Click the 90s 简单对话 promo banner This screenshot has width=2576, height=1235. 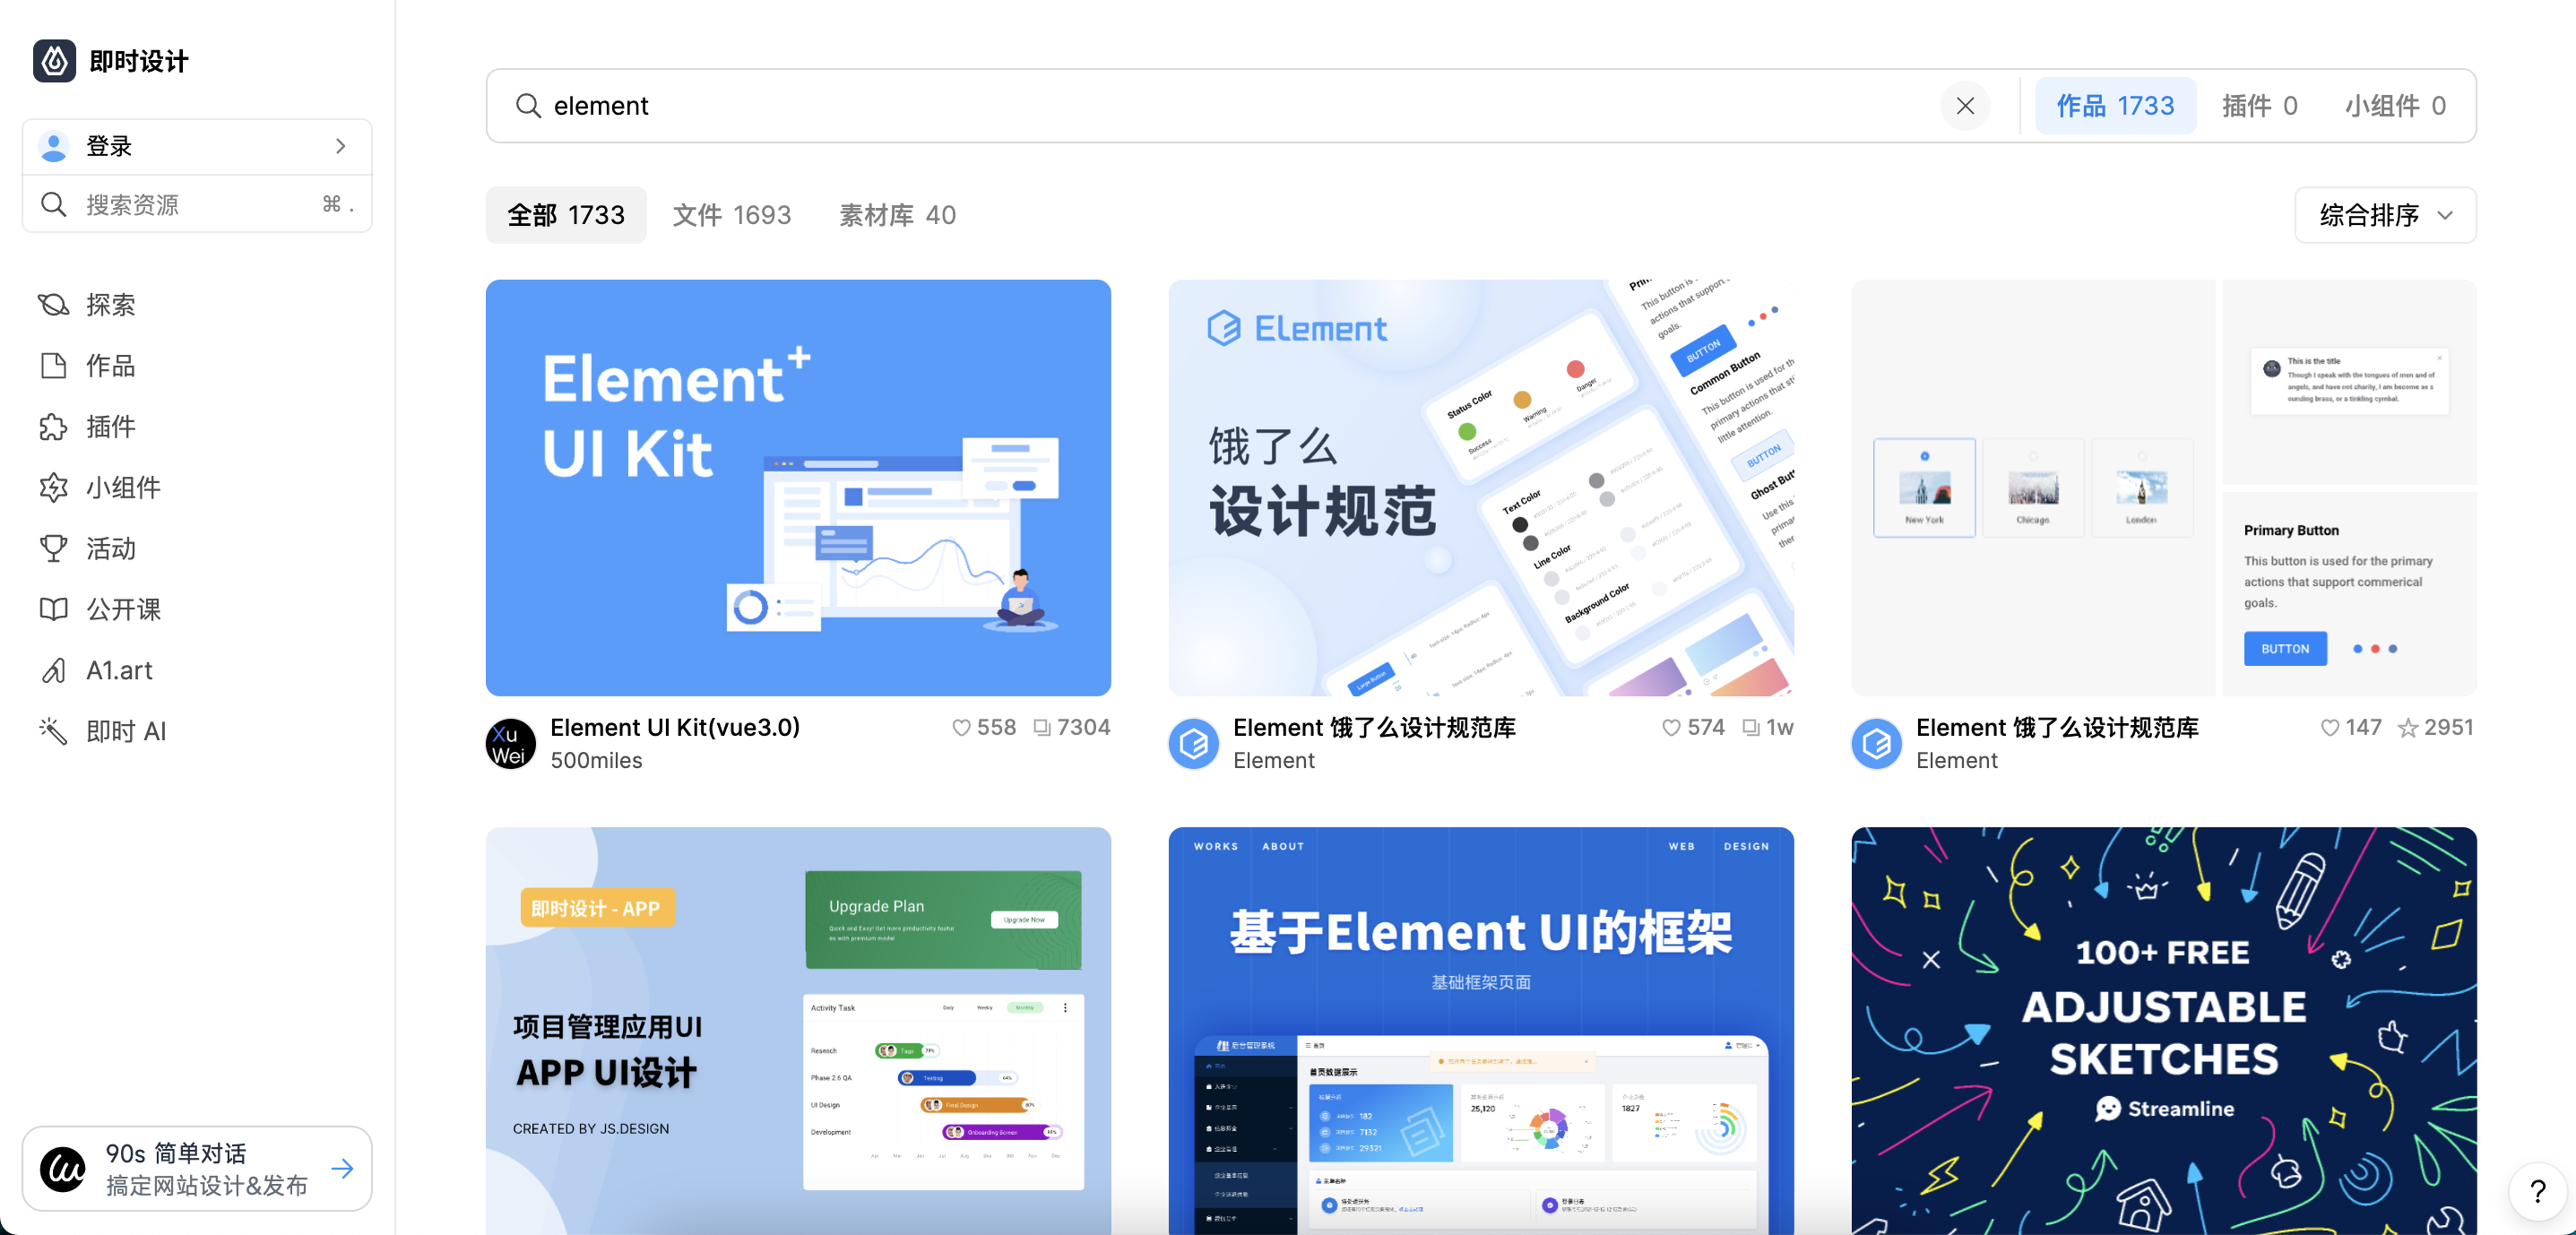[197, 1168]
